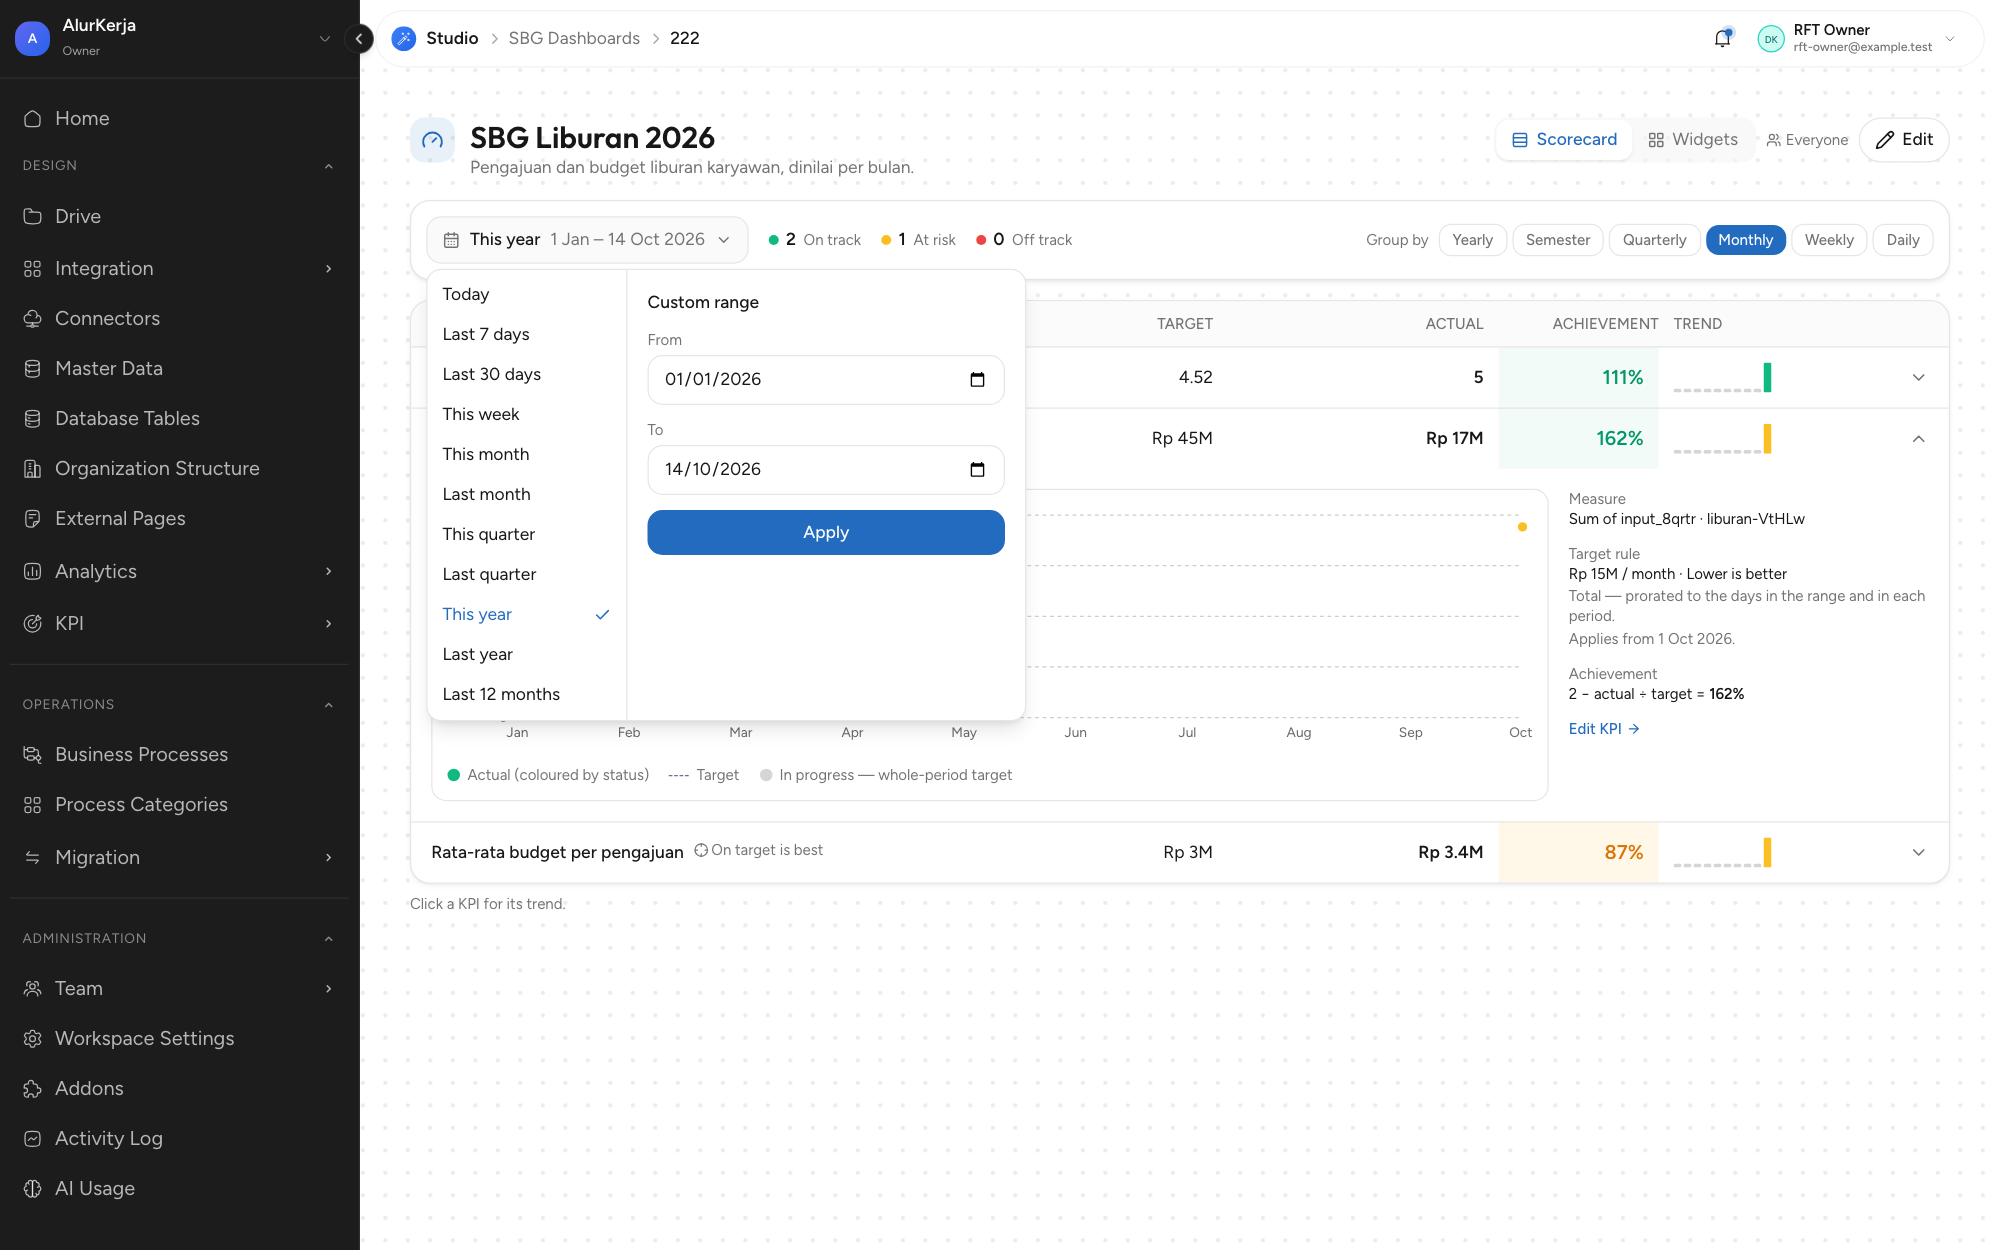This screenshot has width=2000, height=1250.
Task: Collapse the sidebar with the arrow button
Action: pyautogui.click(x=359, y=39)
